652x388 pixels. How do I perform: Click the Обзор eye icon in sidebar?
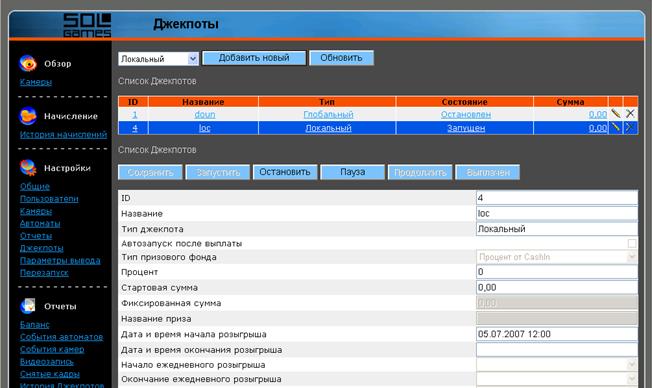(28, 63)
